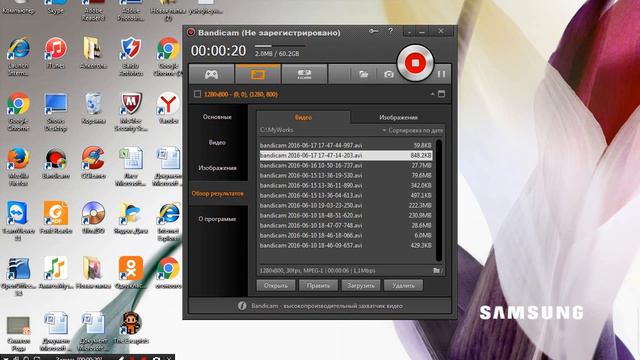Select file bandicam 2016-06-17 17-47-44-997.avi
The image size is (640, 360).
click(x=346, y=145)
